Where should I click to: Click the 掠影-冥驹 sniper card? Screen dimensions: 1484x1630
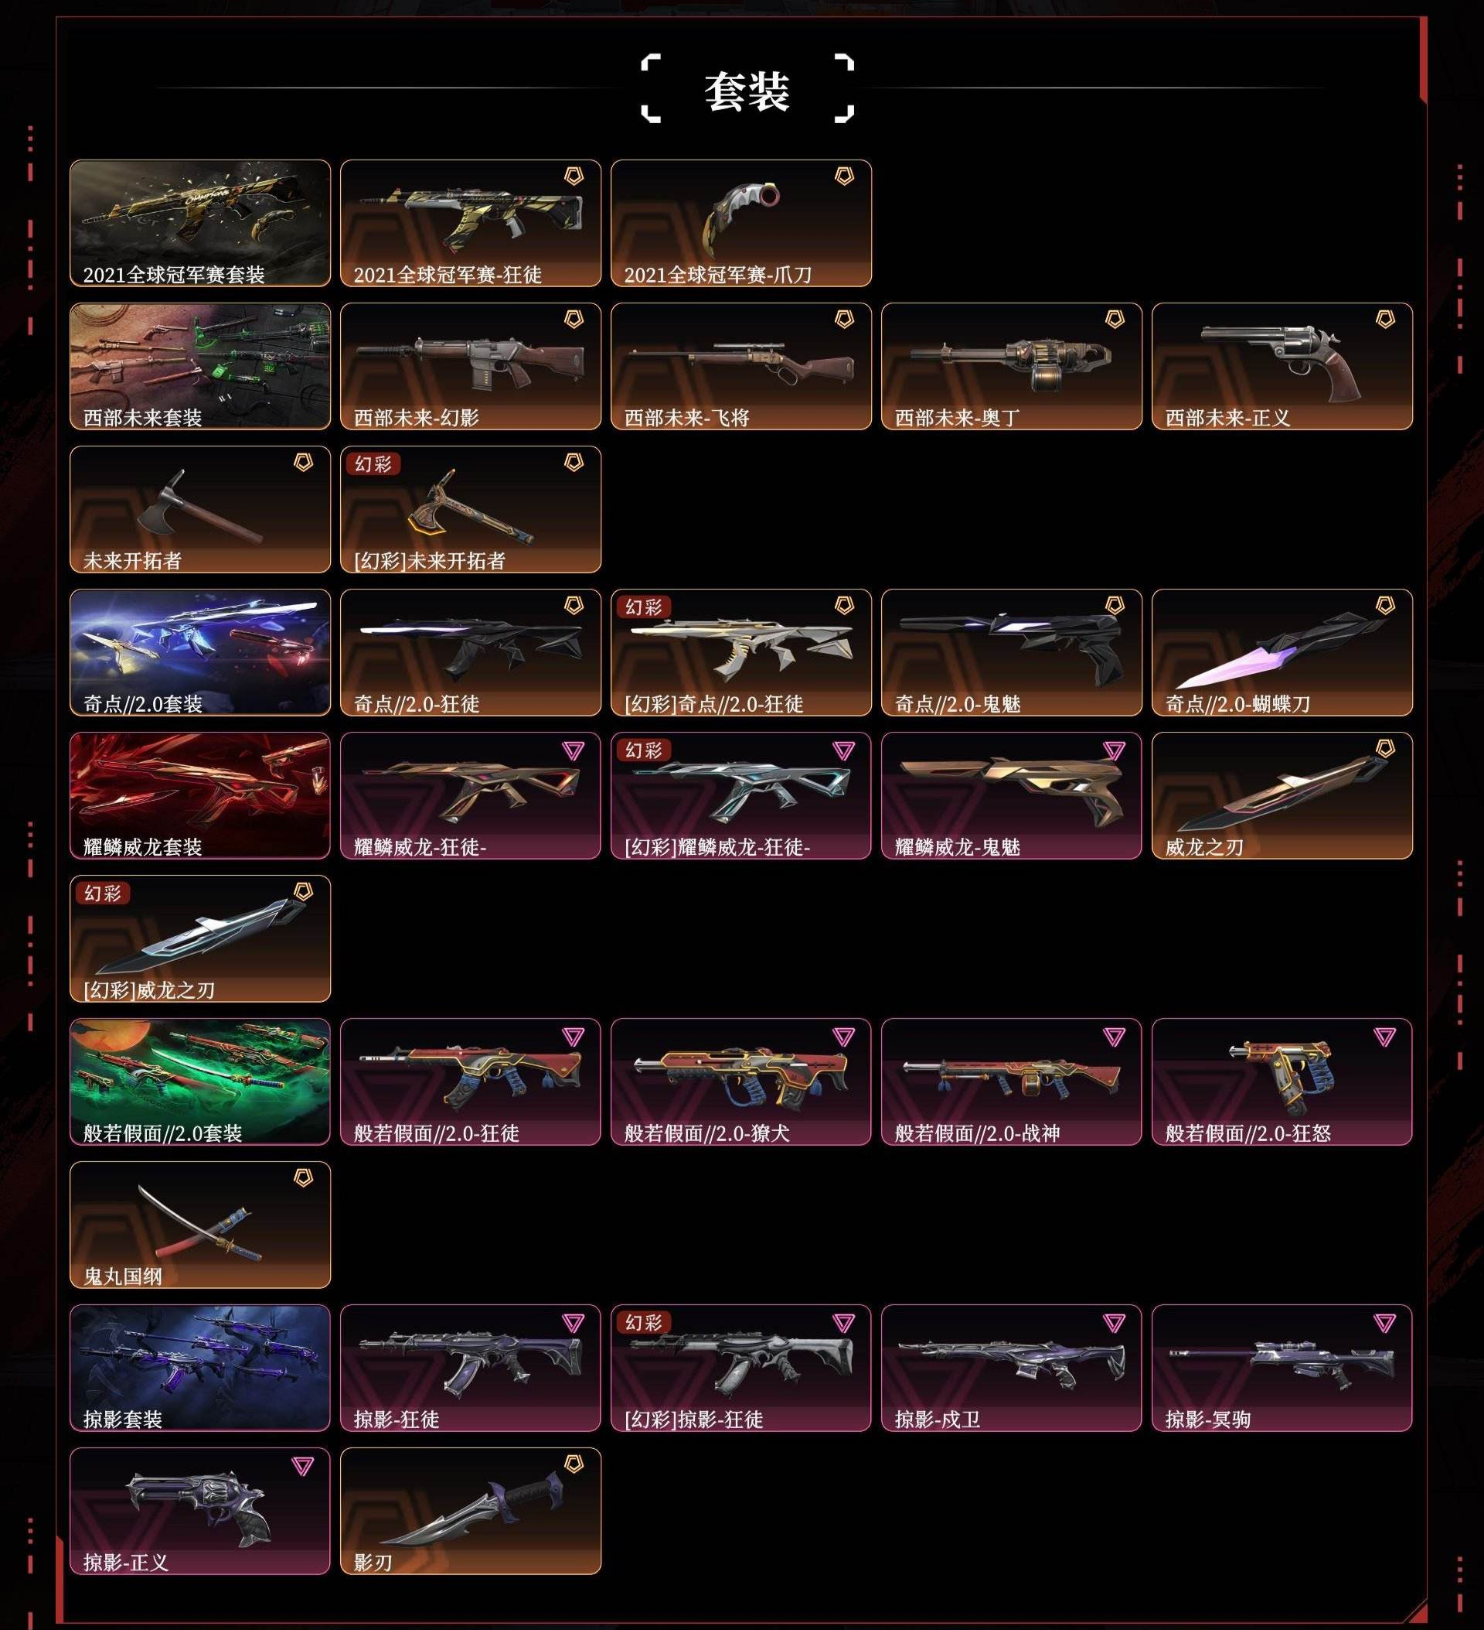click(1282, 1367)
